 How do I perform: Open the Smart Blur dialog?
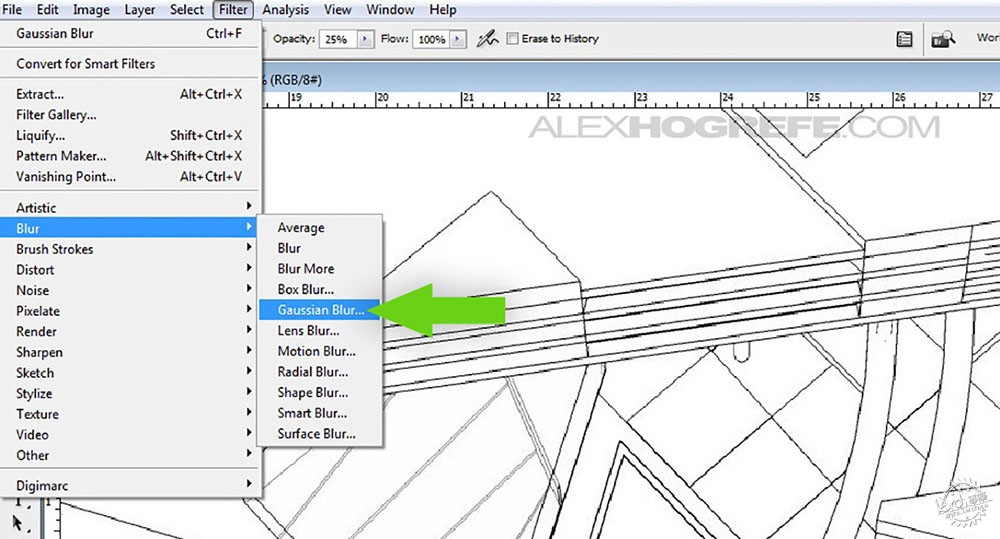pyautogui.click(x=320, y=413)
